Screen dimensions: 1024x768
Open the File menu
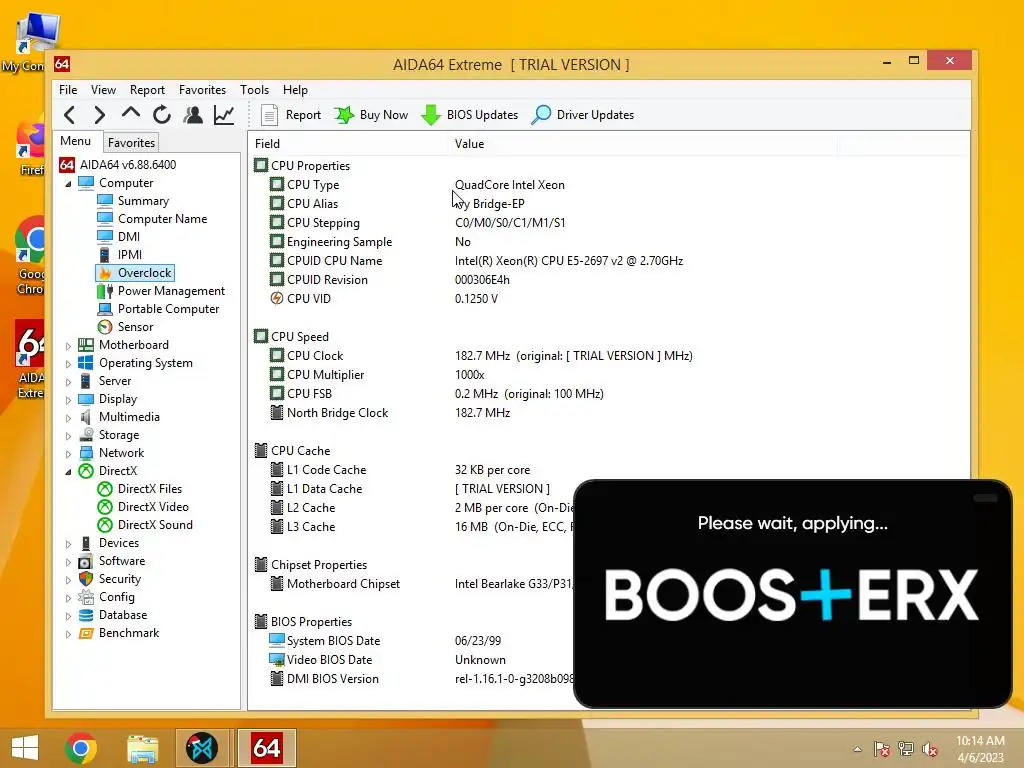tap(68, 89)
